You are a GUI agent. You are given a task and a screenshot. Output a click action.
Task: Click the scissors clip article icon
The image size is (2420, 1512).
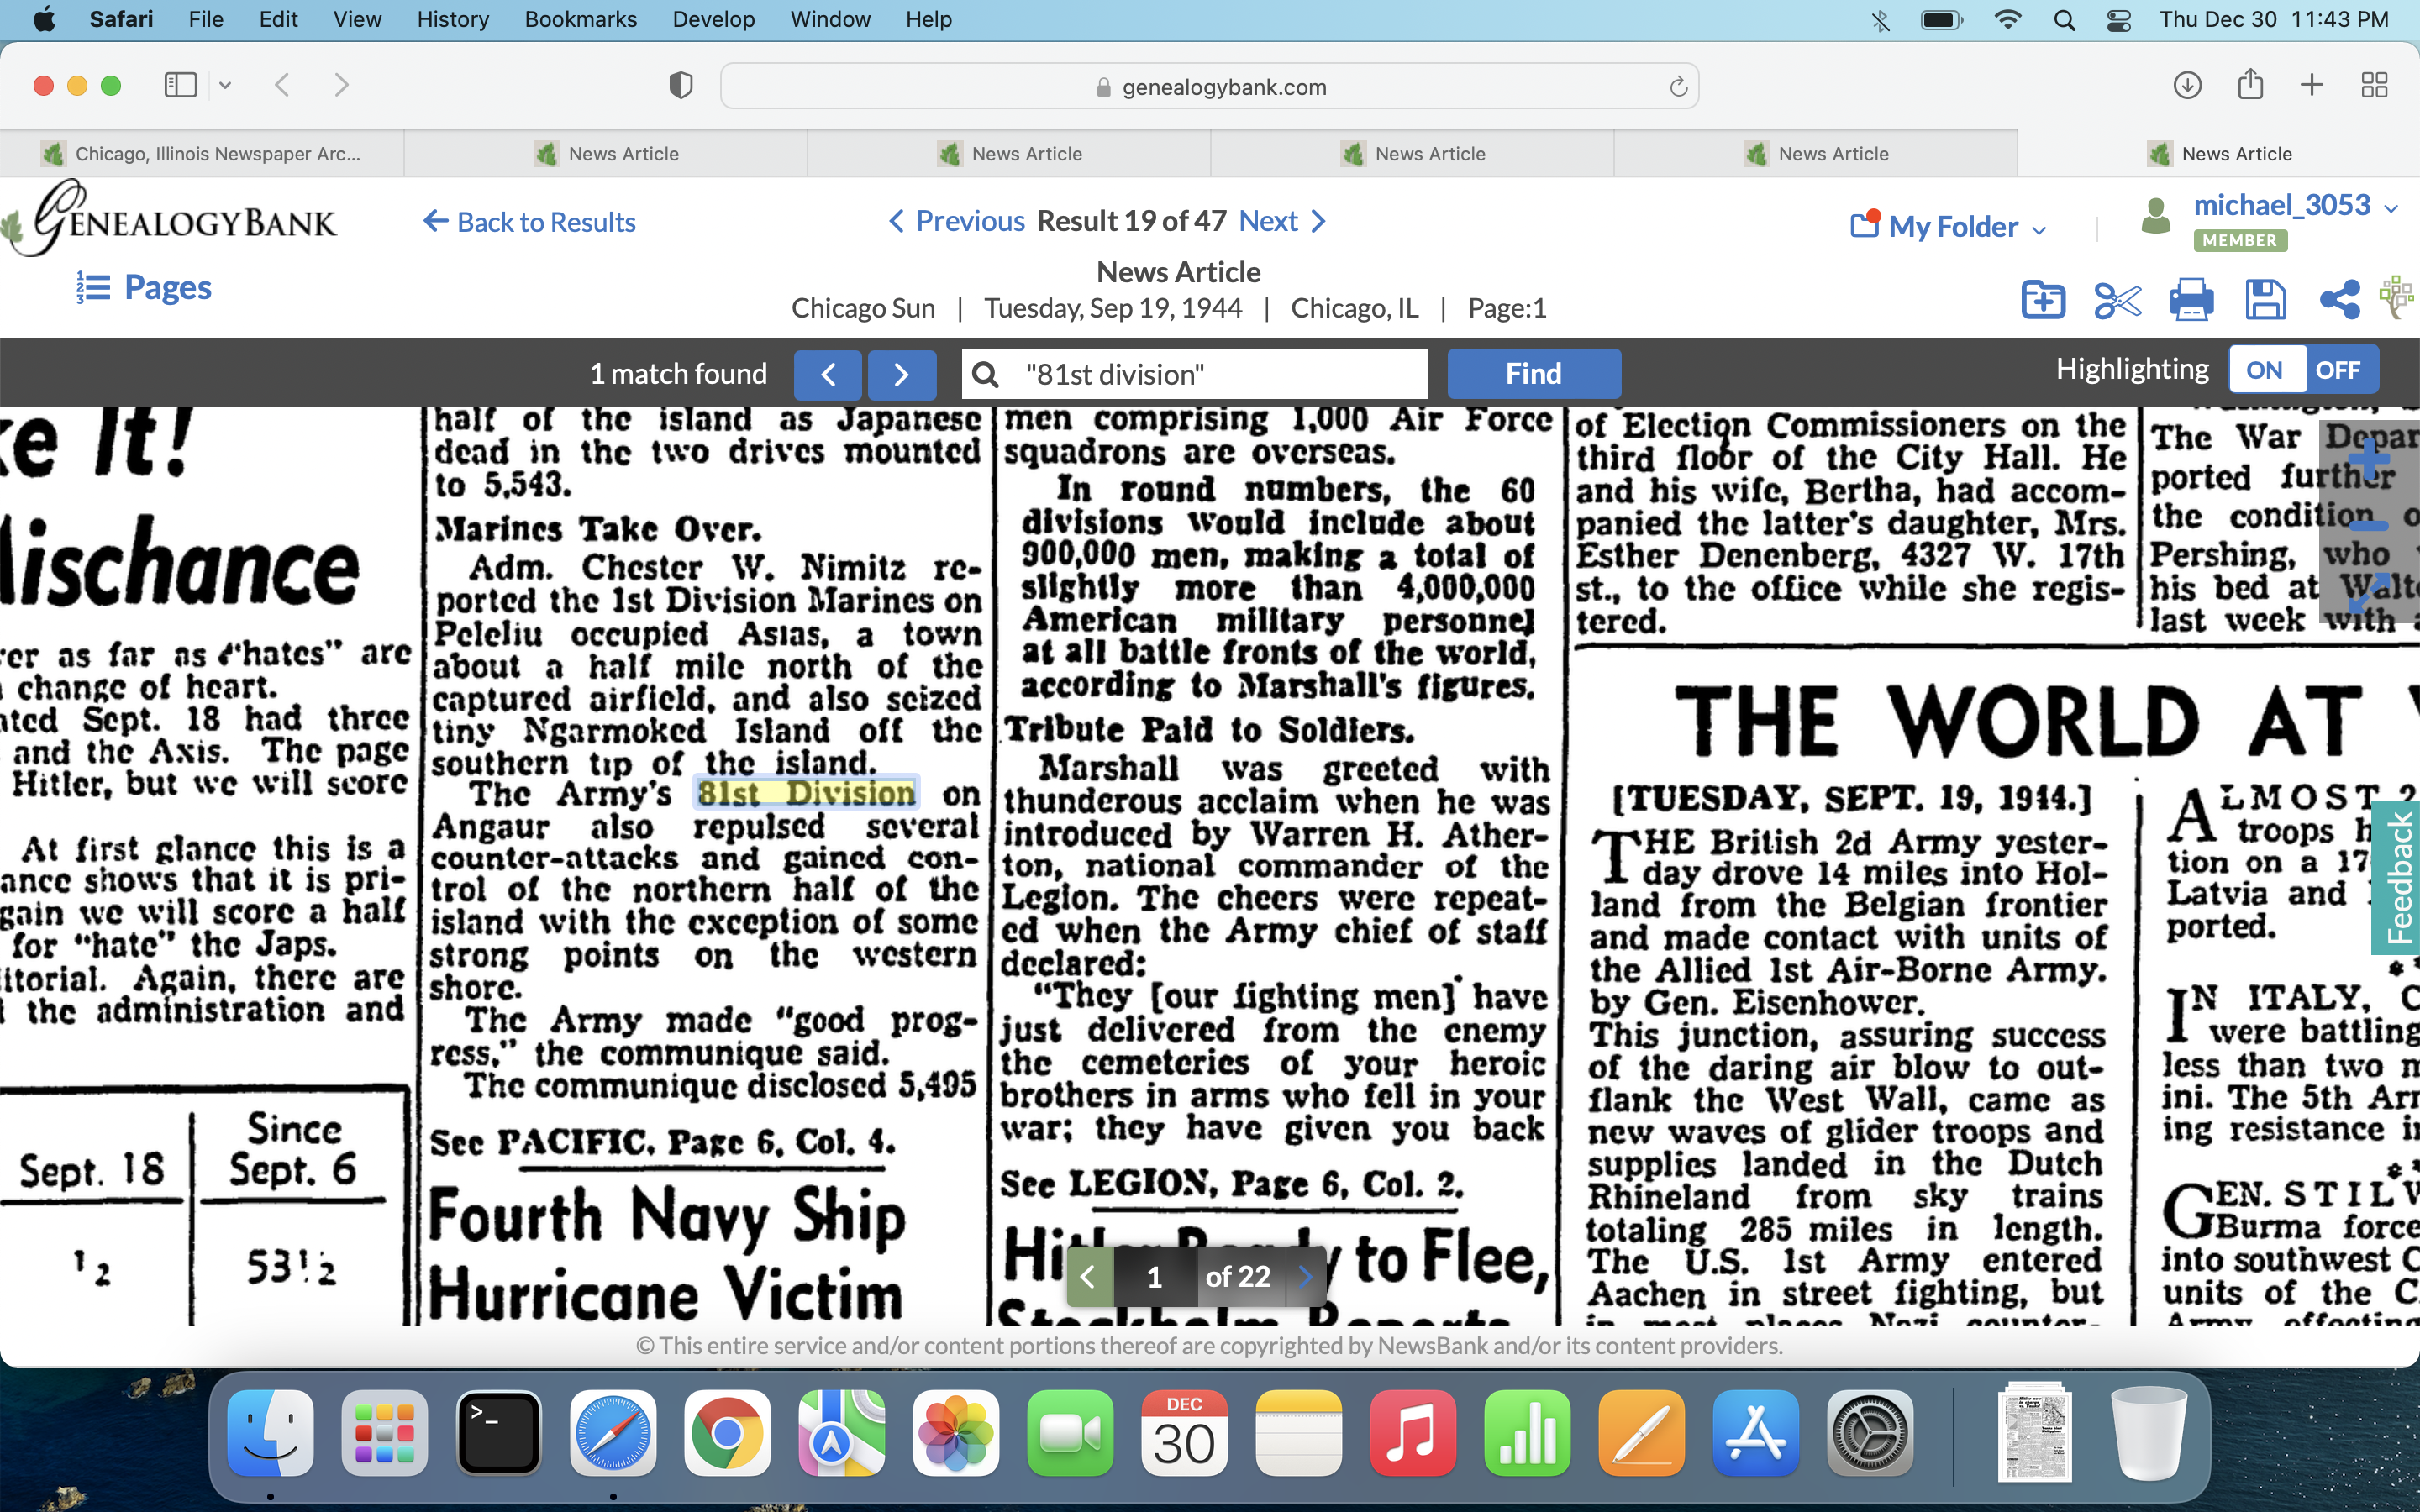(x=2116, y=299)
